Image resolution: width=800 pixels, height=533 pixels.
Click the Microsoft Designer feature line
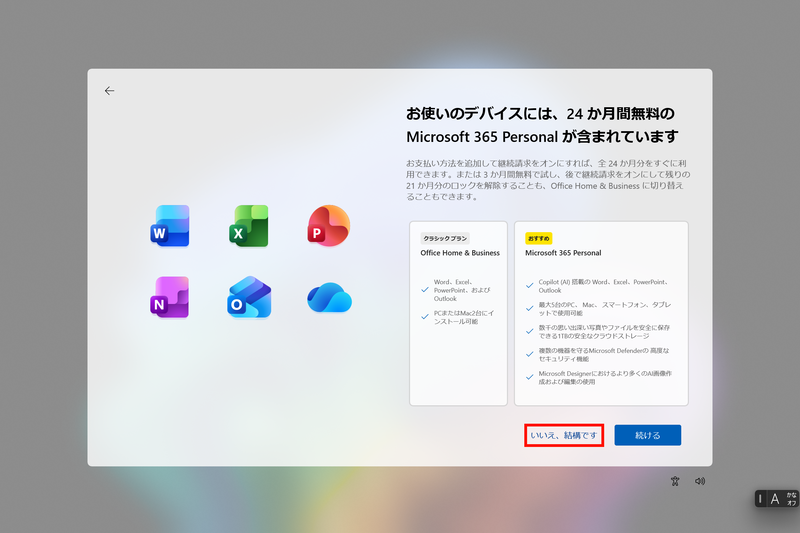(605, 377)
